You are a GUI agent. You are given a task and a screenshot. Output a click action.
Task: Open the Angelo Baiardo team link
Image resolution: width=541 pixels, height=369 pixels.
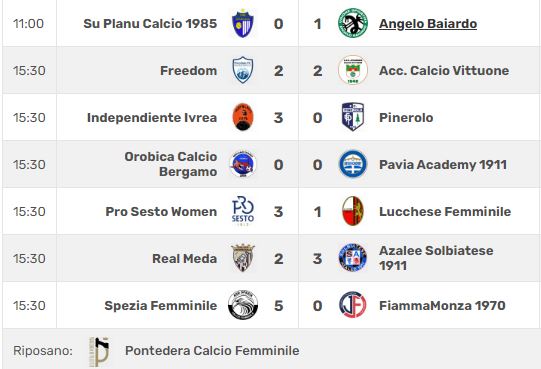(x=428, y=23)
